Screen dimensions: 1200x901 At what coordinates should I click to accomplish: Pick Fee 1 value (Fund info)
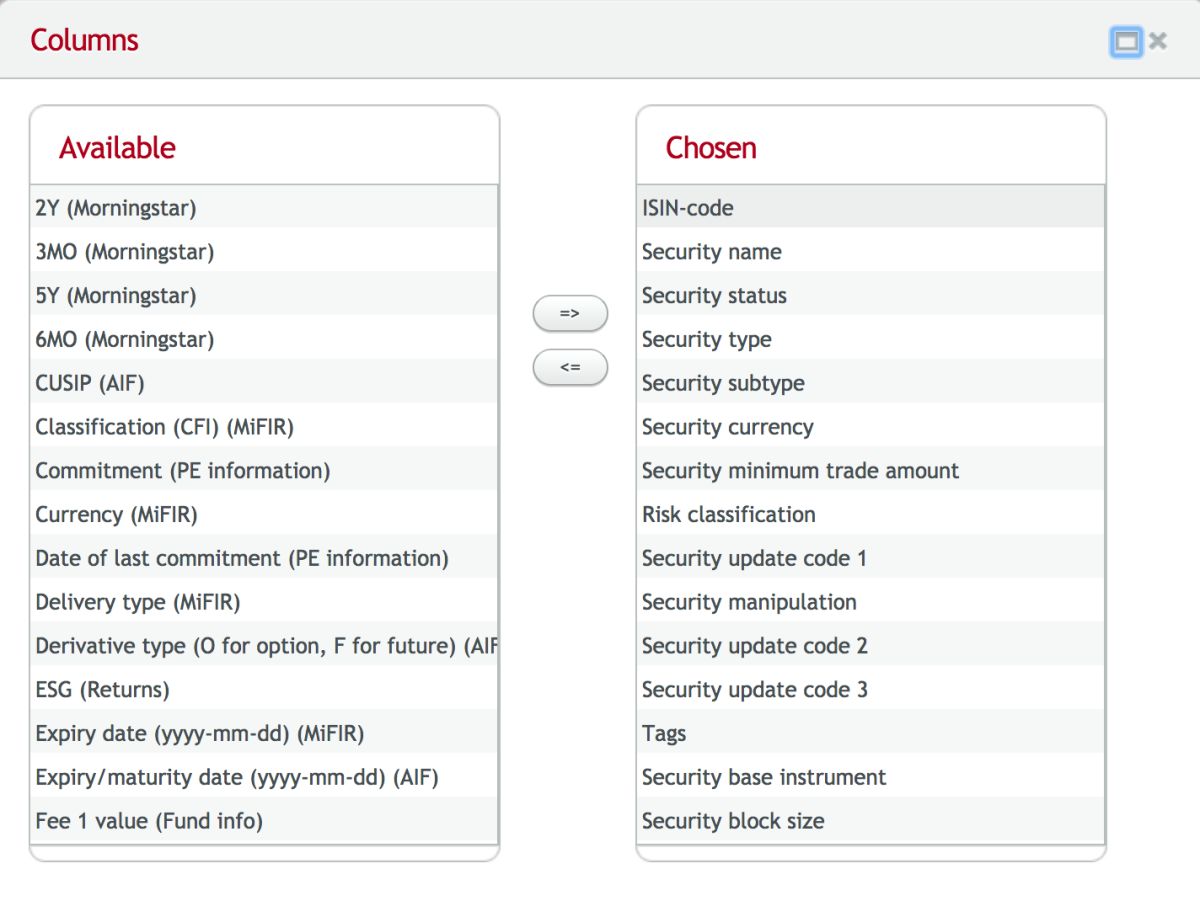[x=149, y=821]
